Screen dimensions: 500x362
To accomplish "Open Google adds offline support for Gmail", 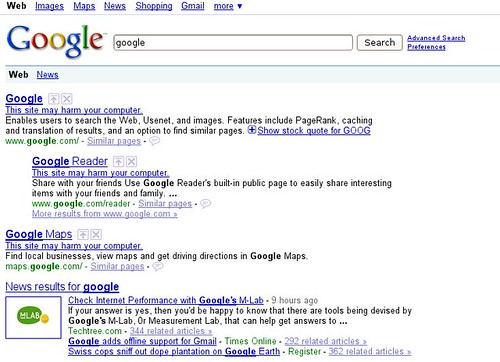I will point(142,341).
